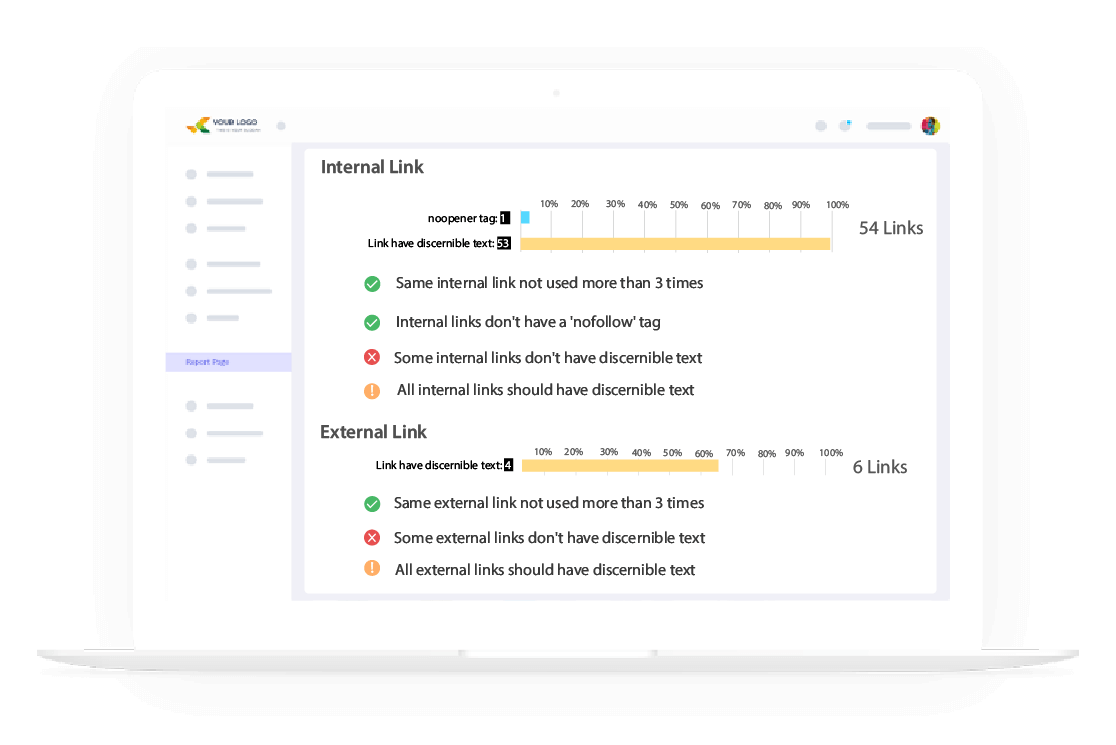Click the green check beside 'Same external link not used more than 3 times'
Screen dimensions: 1116x745
[372, 503]
